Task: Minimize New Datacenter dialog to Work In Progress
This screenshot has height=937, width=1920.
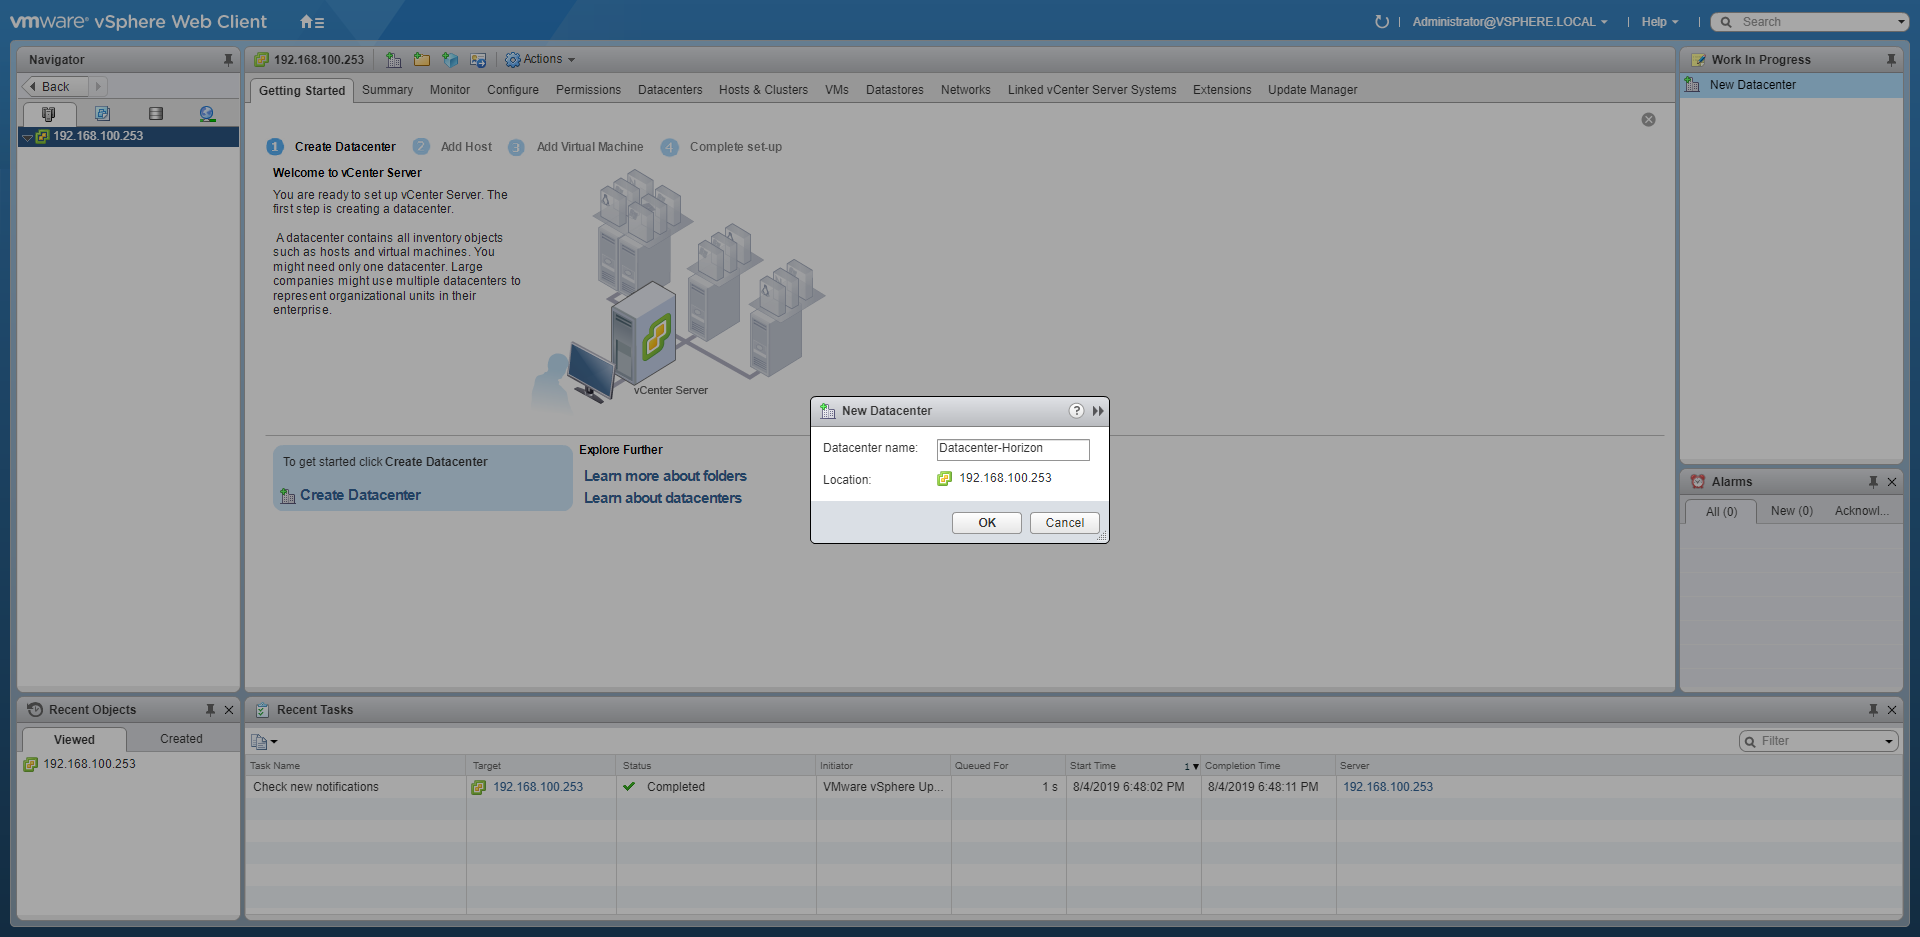Action: pos(1098,411)
